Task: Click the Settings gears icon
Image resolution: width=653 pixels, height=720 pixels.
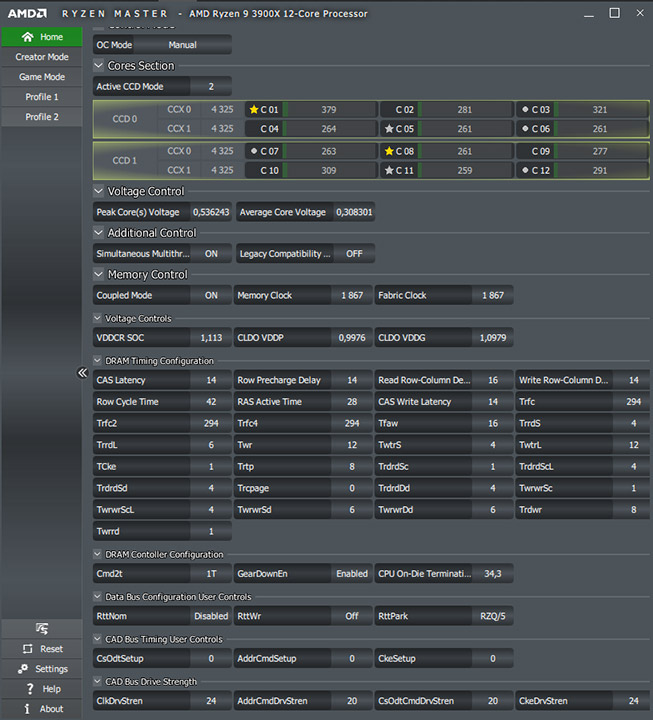Action: pos(23,669)
